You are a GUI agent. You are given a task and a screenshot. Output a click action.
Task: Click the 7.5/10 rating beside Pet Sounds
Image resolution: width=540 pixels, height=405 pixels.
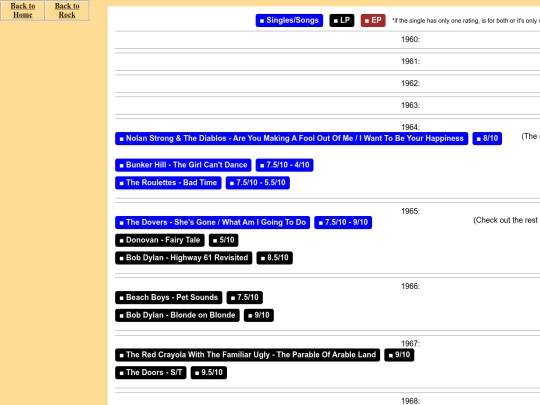[x=245, y=298]
